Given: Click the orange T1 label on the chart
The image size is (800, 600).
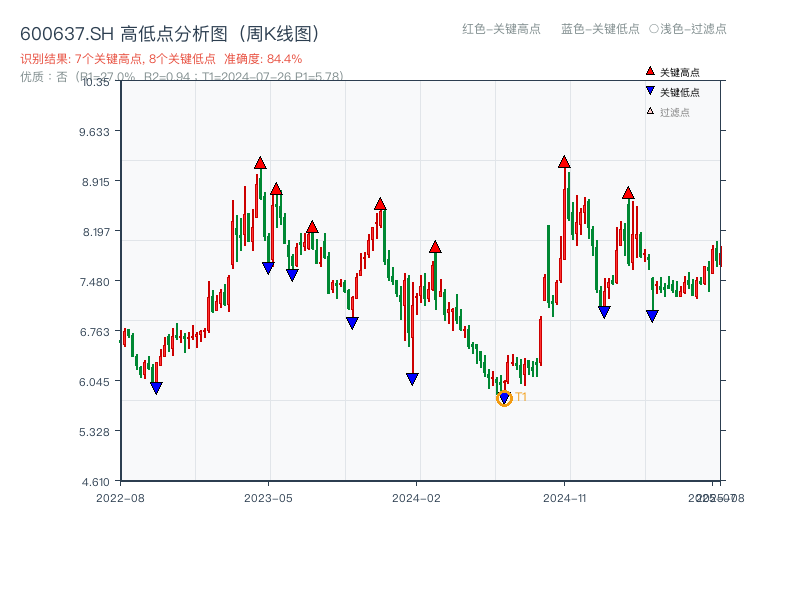Looking at the screenshot, I should (521, 398).
